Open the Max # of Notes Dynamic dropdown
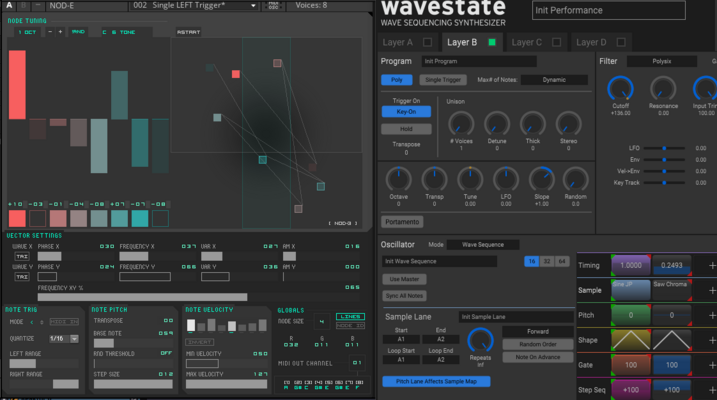 pos(554,80)
